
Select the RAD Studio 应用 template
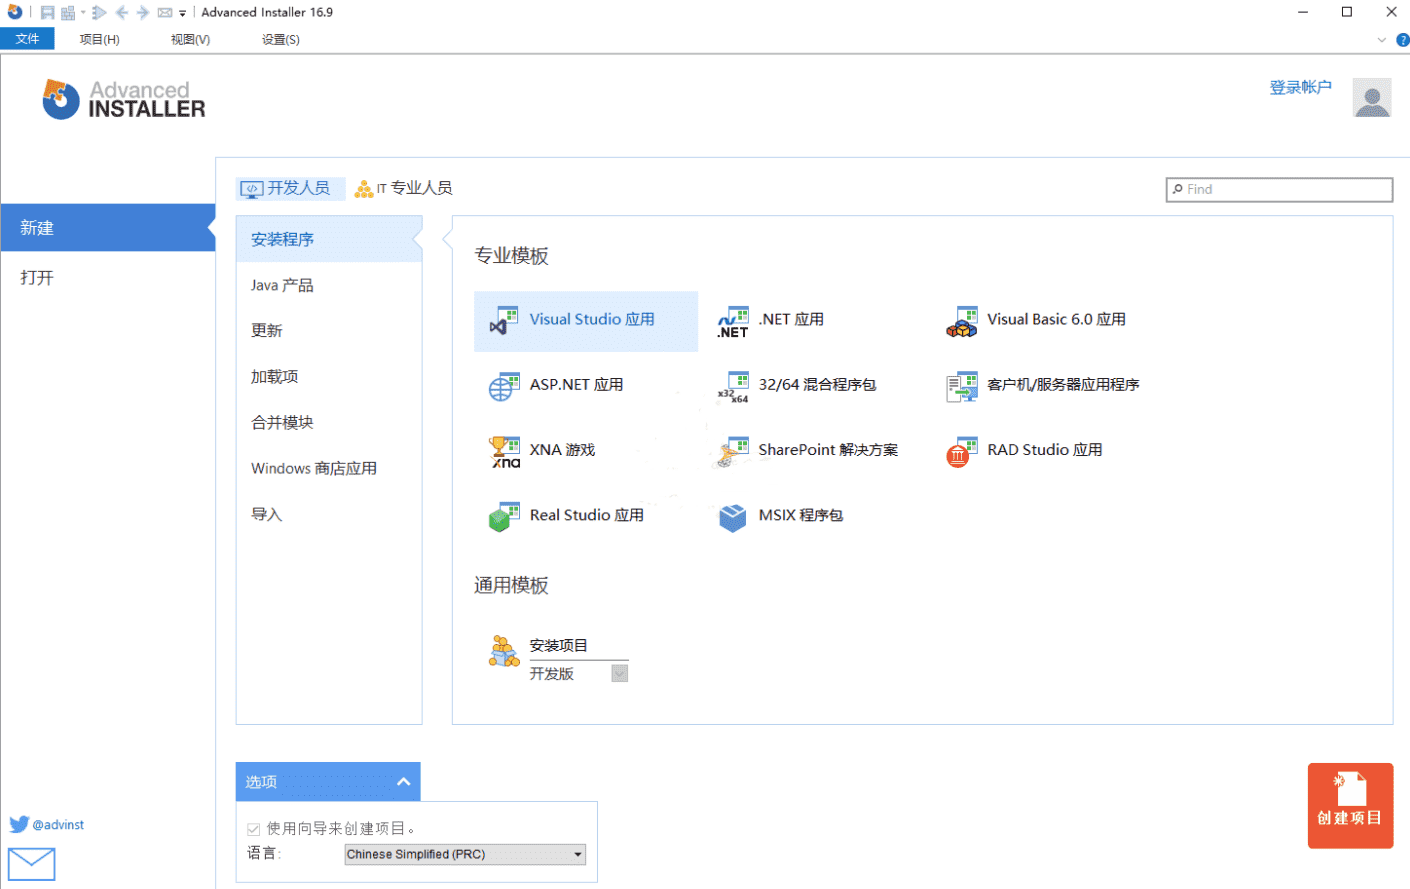[1023, 450]
